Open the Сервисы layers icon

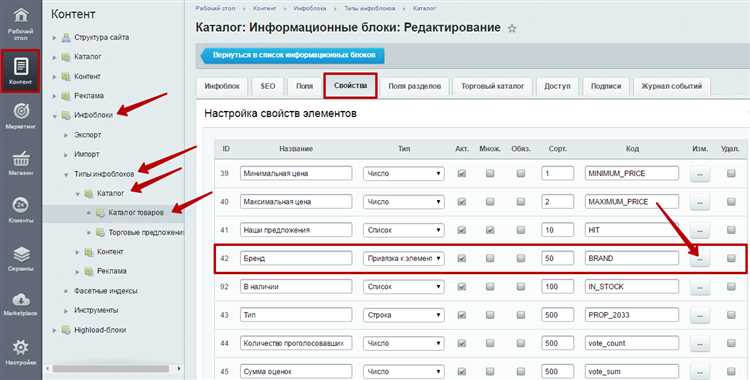pos(21,254)
